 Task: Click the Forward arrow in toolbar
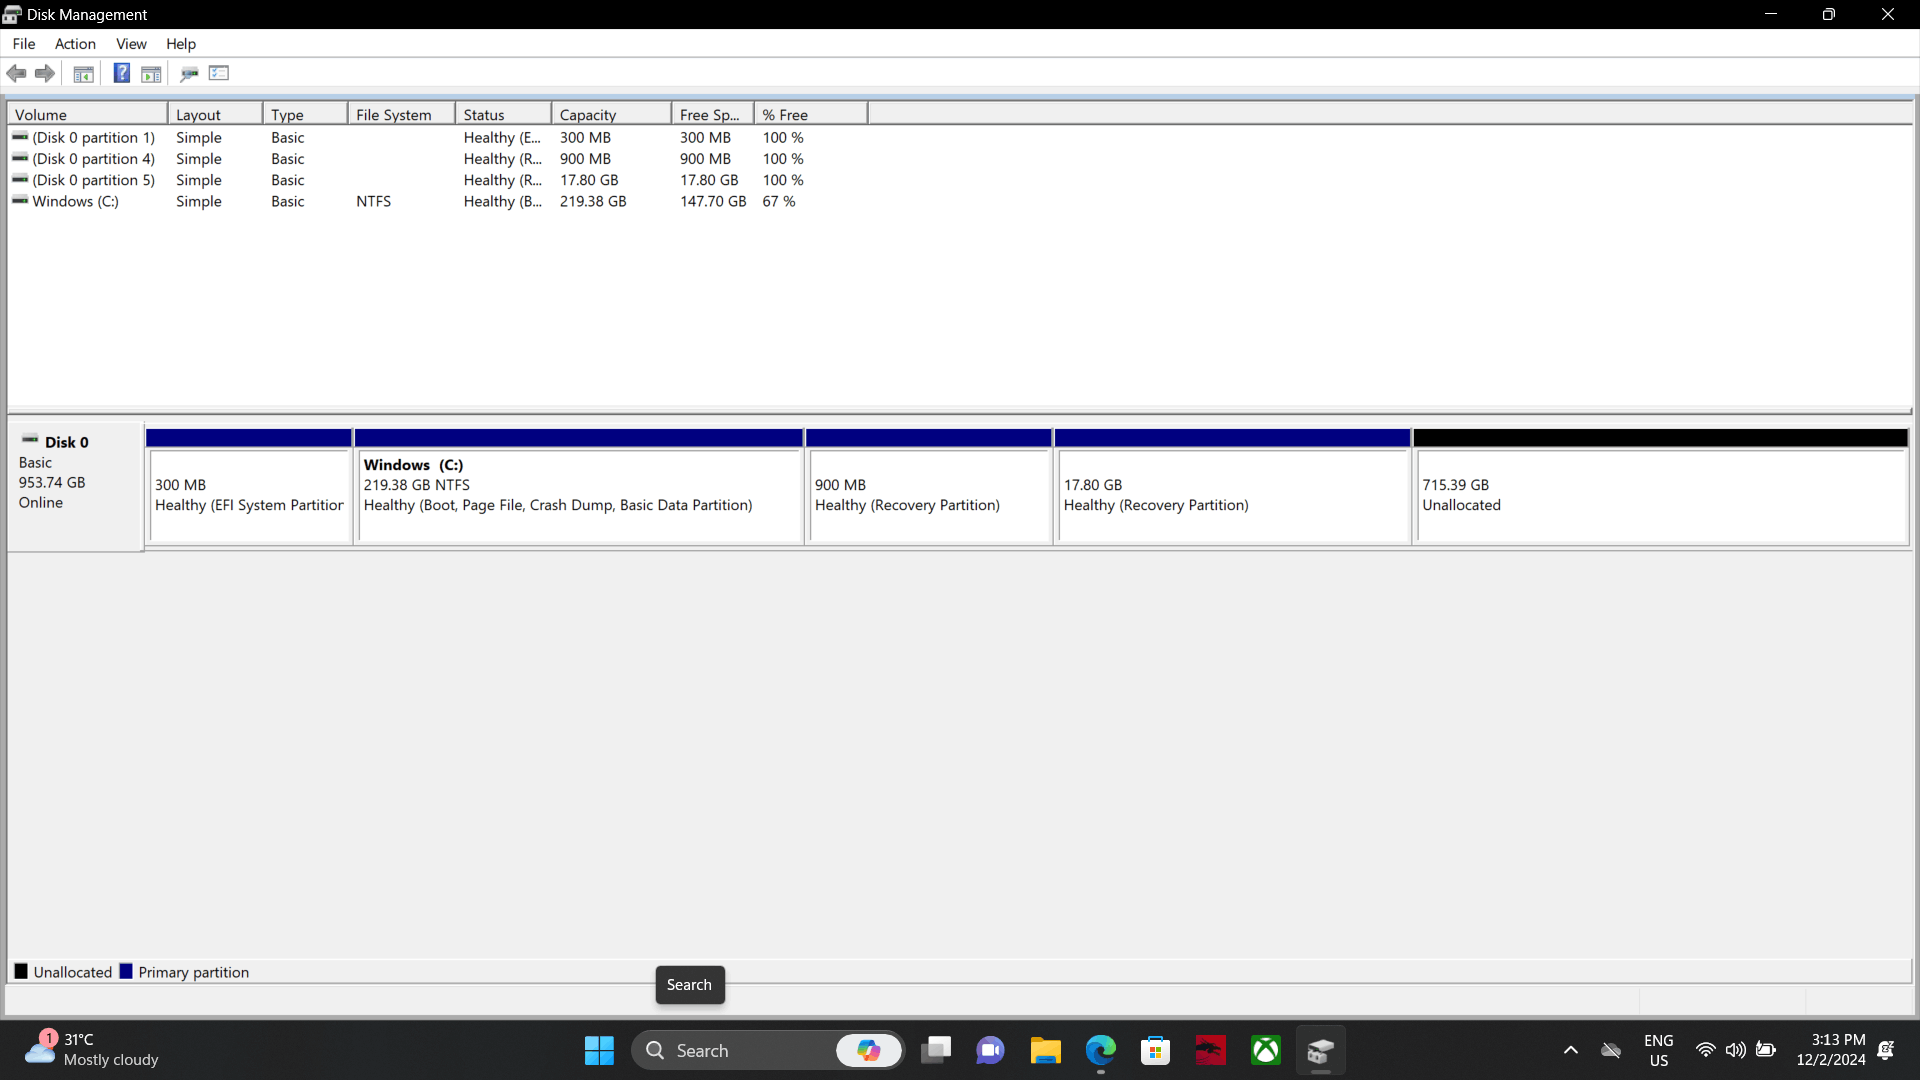[x=45, y=73]
